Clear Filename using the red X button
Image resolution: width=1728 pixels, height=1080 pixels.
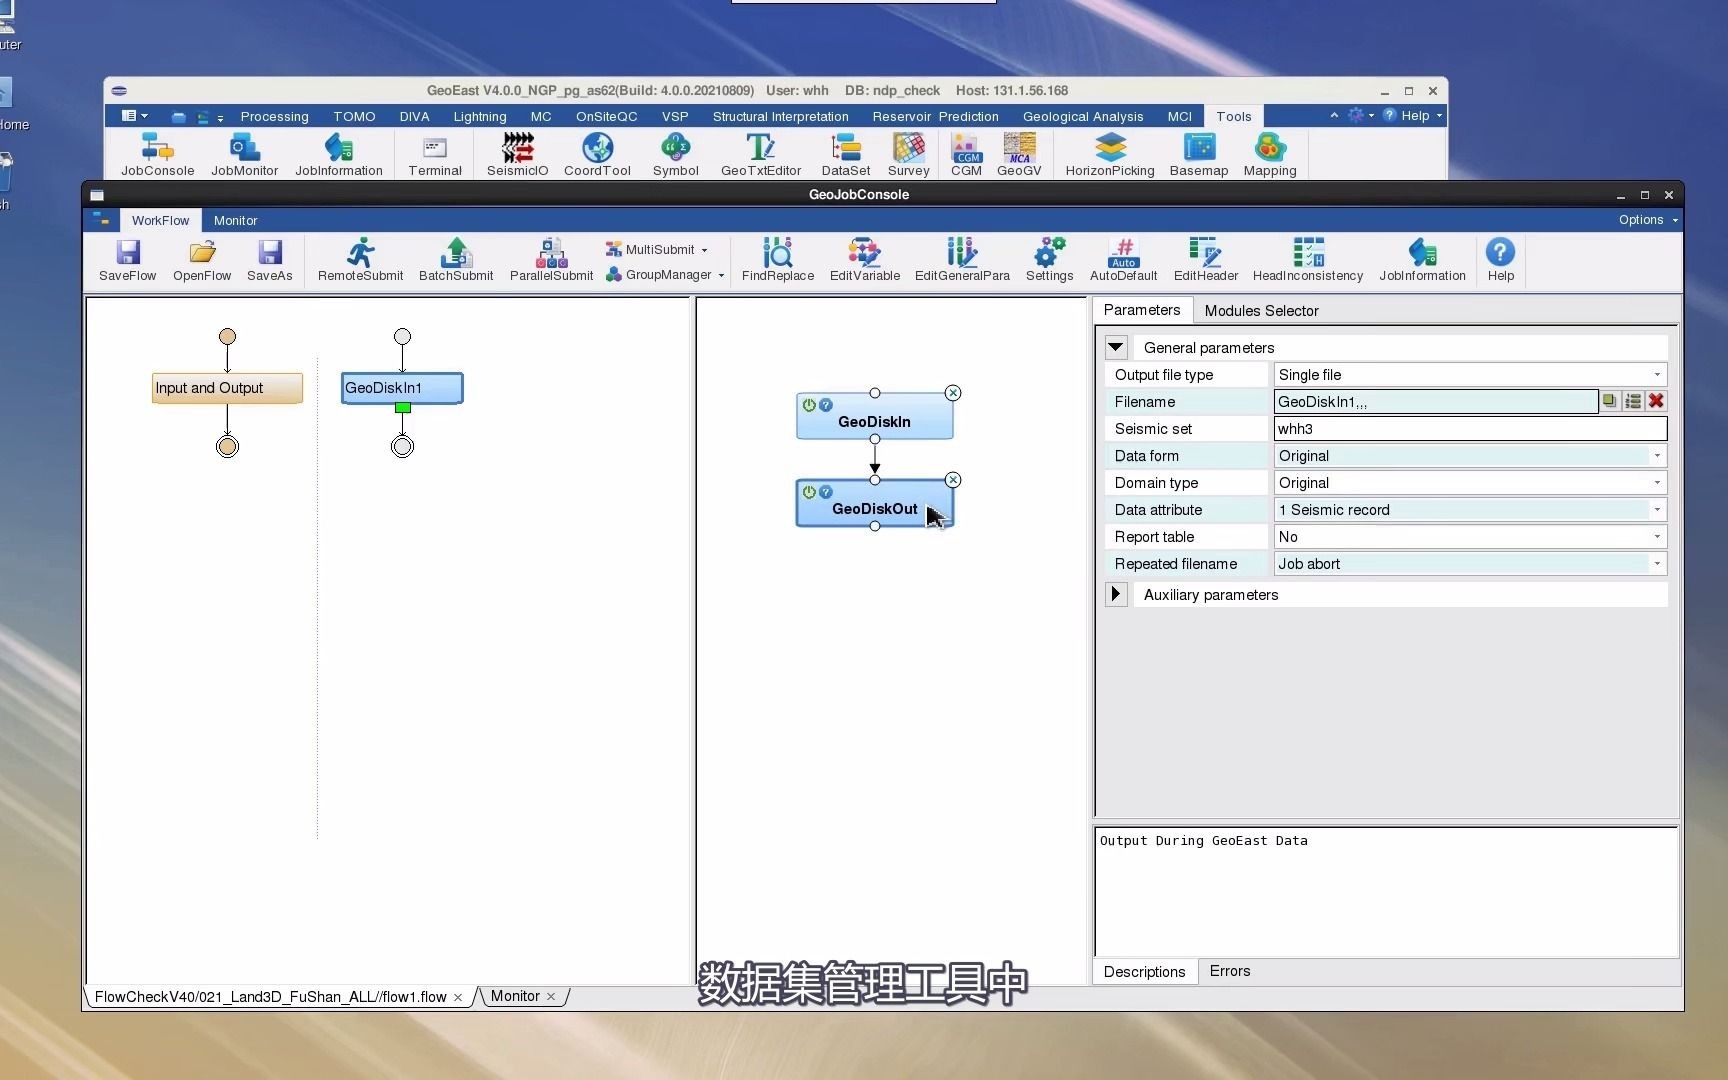point(1656,401)
